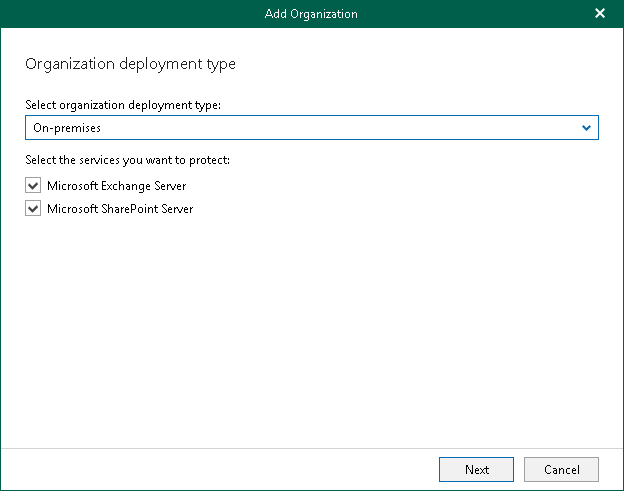624x491 pixels.
Task: Click the Organization deployment type heading
Action: pos(130,64)
